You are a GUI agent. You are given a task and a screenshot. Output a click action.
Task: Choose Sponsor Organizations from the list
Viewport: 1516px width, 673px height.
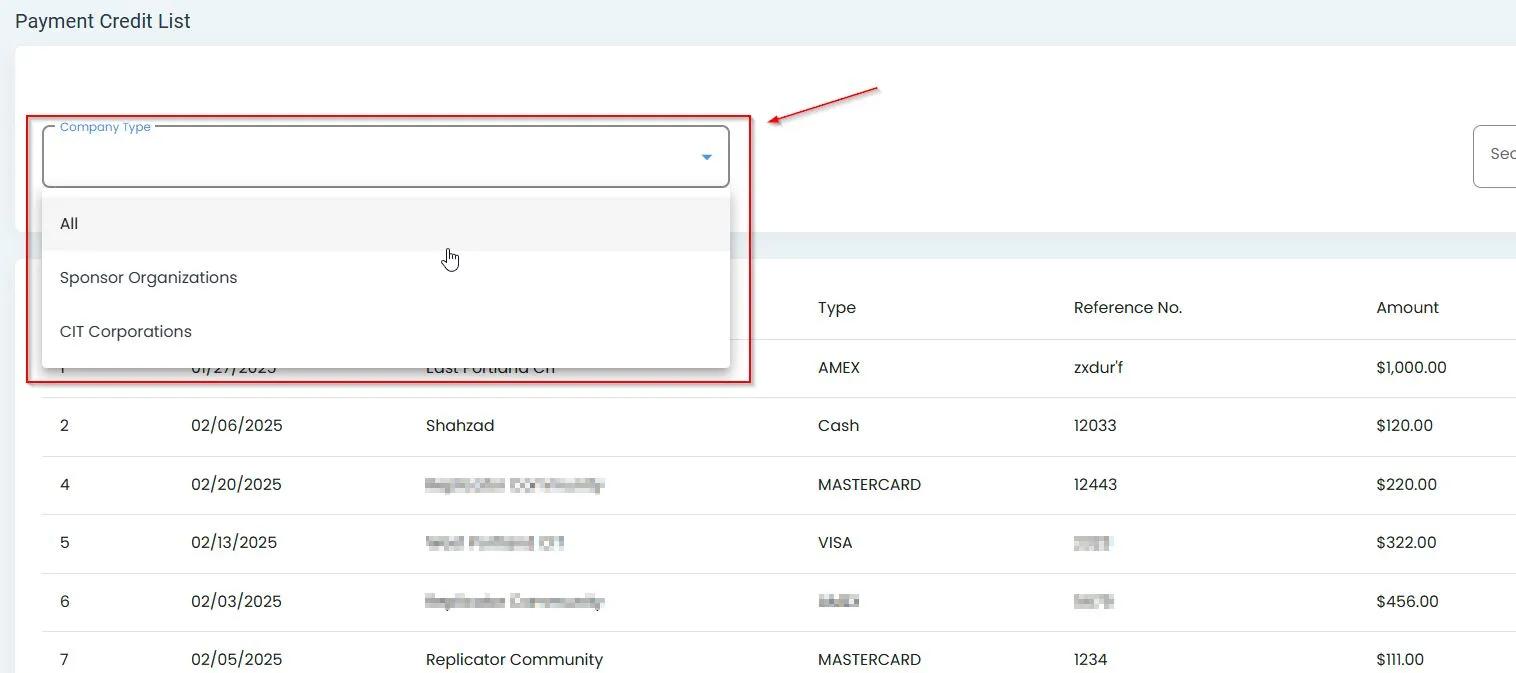click(148, 278)
